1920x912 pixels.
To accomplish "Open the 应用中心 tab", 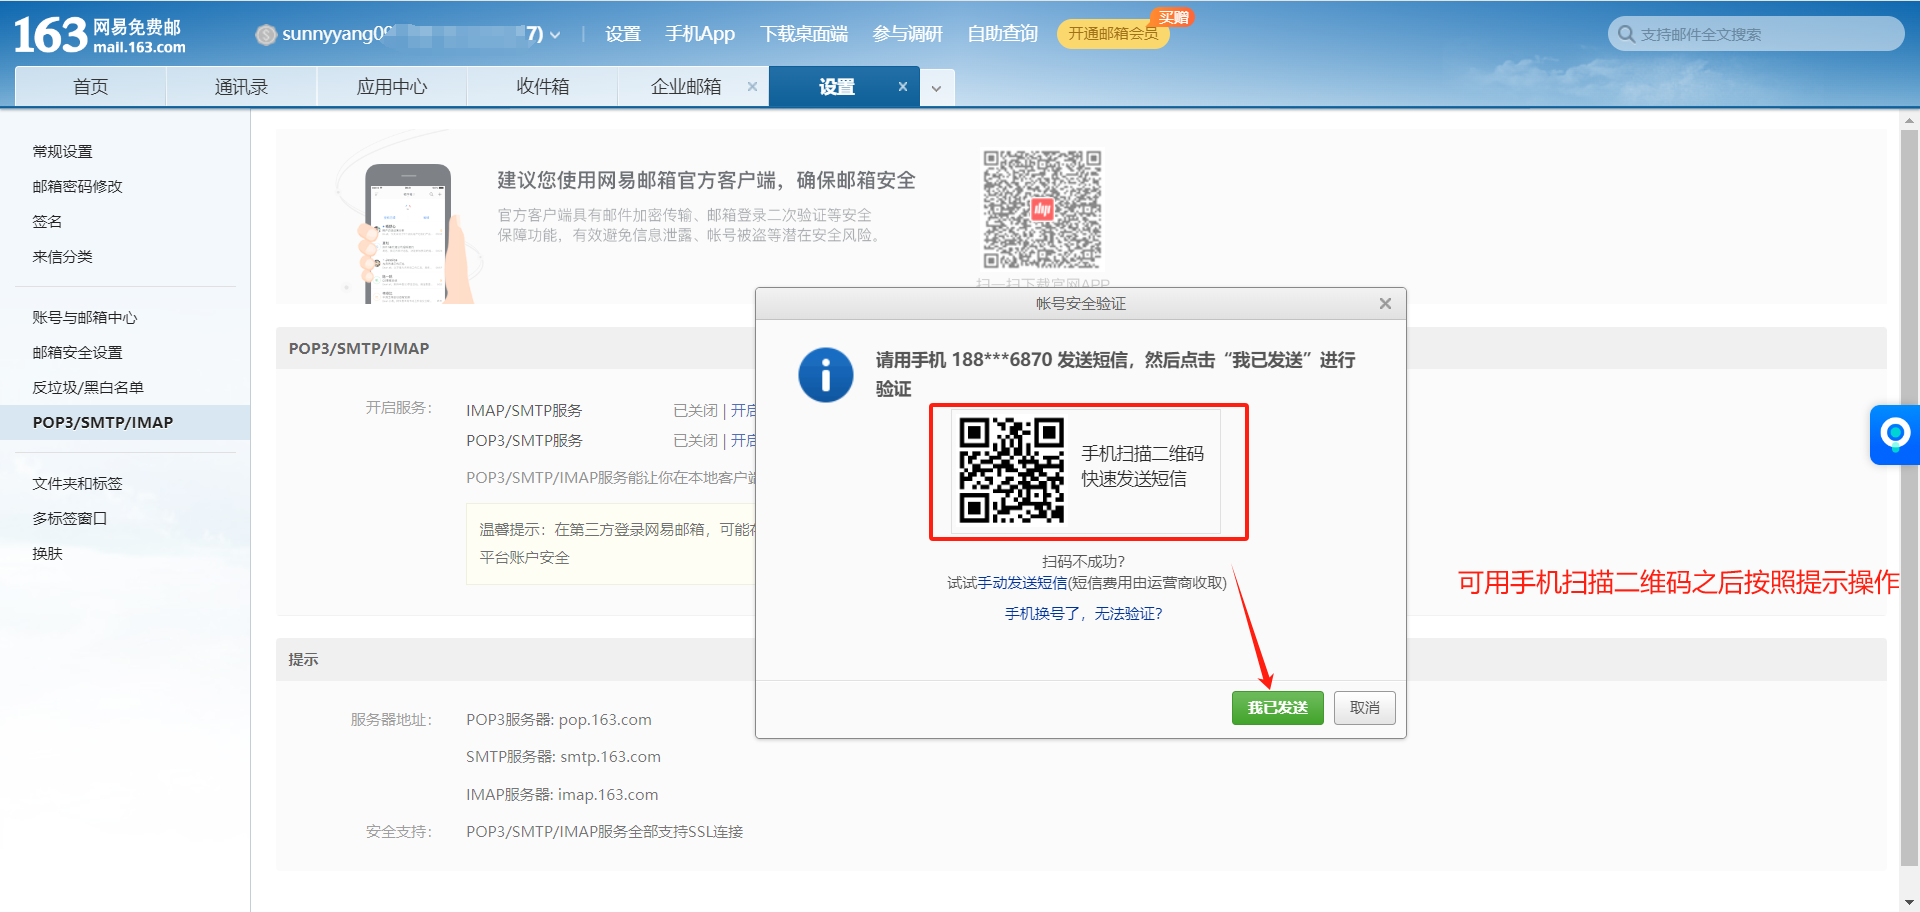I will pos(392,87).
